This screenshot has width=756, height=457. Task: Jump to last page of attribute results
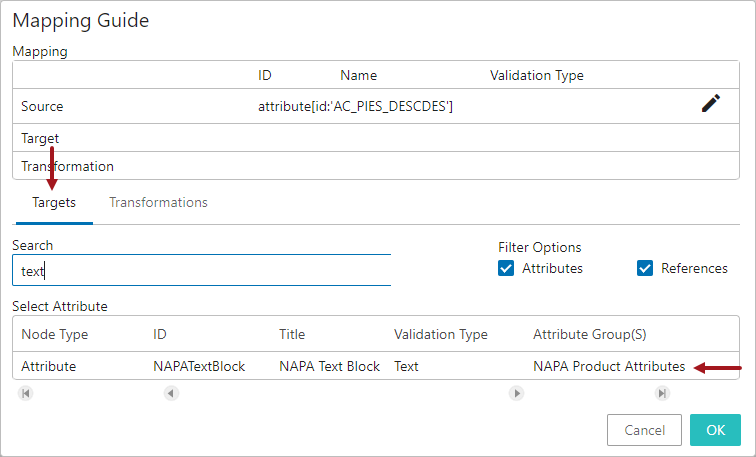point(662,393)
